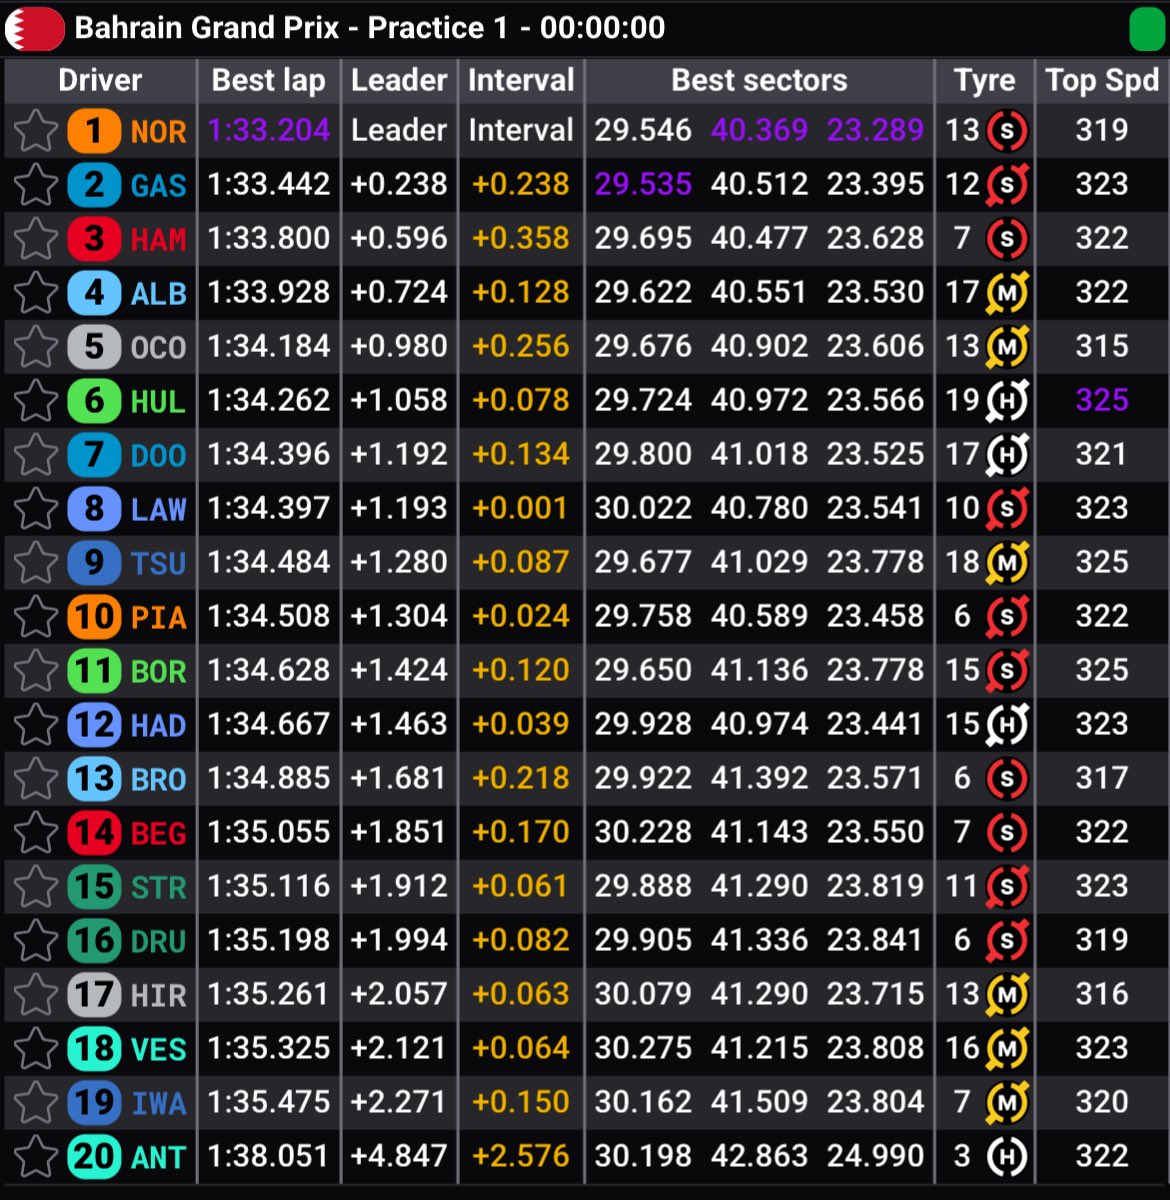Click the Top Spd column header
Image resolution: width=1170 pixels, height=1200 pixels.
coord(1102,80)
